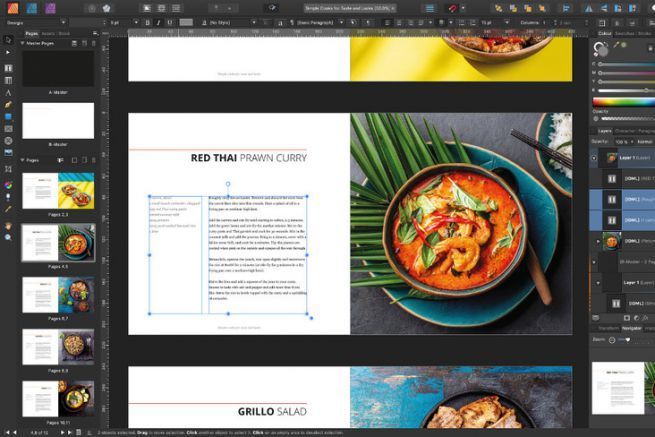Image resolution: width=655 pixels, height=437 pixels.
Task: Click the text colour swatch
Action: 186,23
